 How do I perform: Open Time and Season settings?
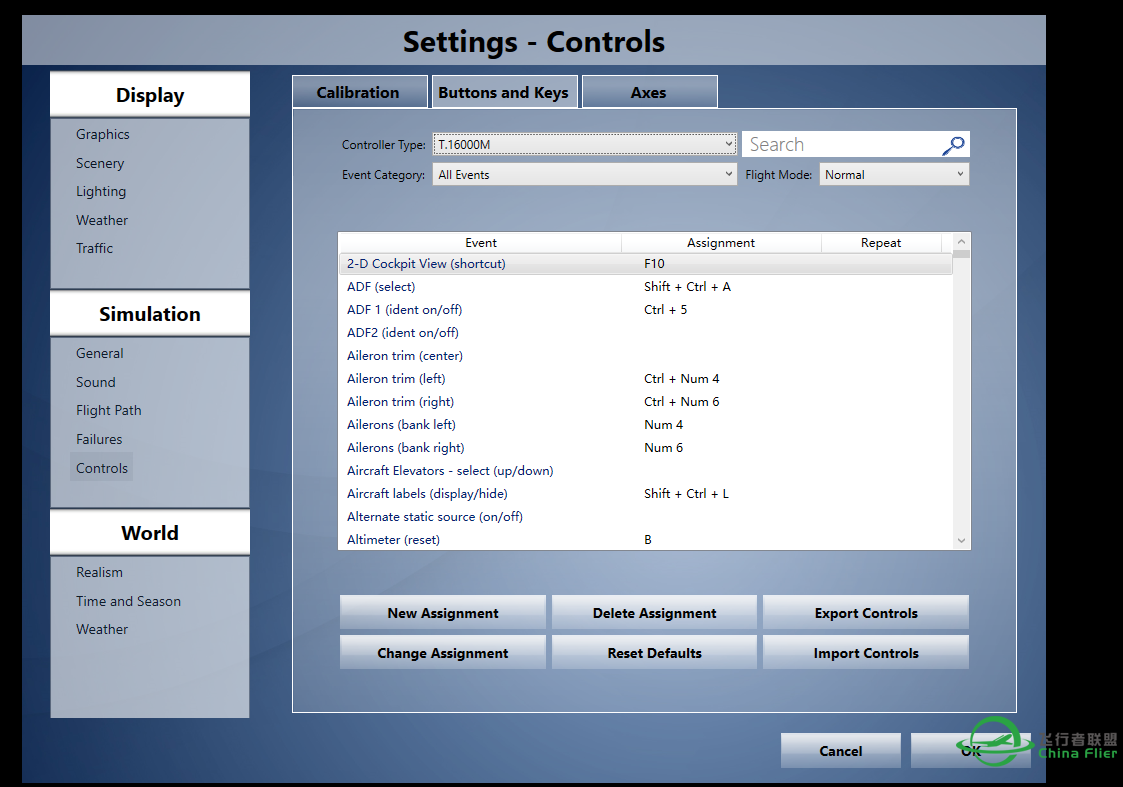[x=128, y=601]
